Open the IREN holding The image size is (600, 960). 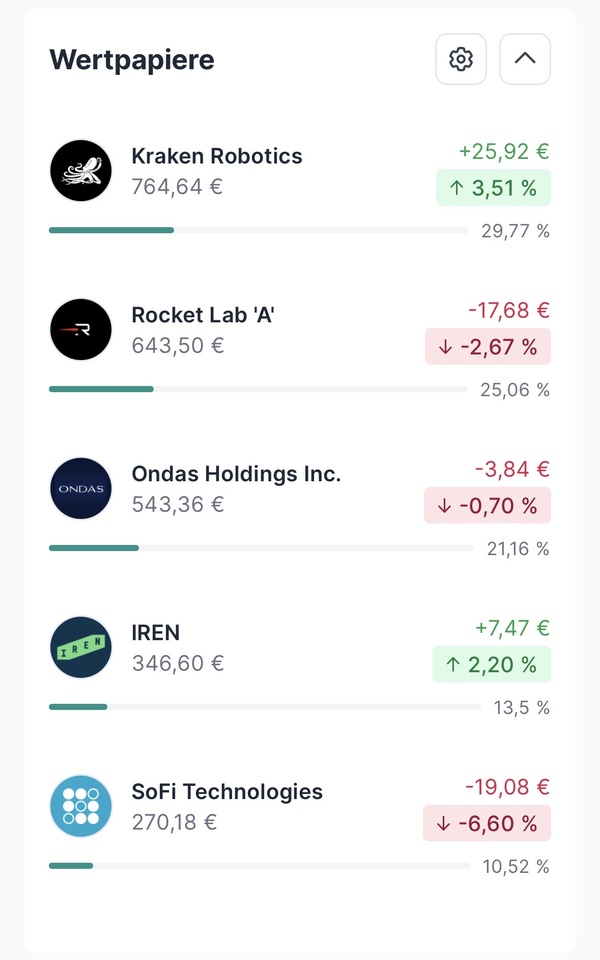[156, 633]
